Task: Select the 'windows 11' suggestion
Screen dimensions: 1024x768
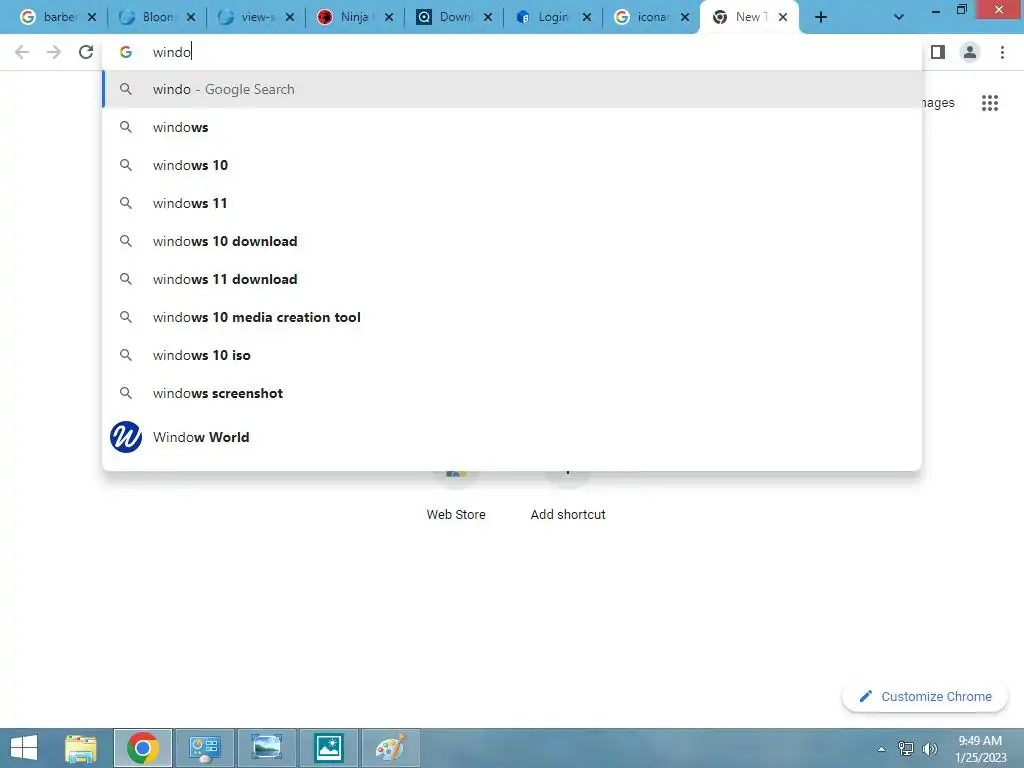Action: click(512, 203)
